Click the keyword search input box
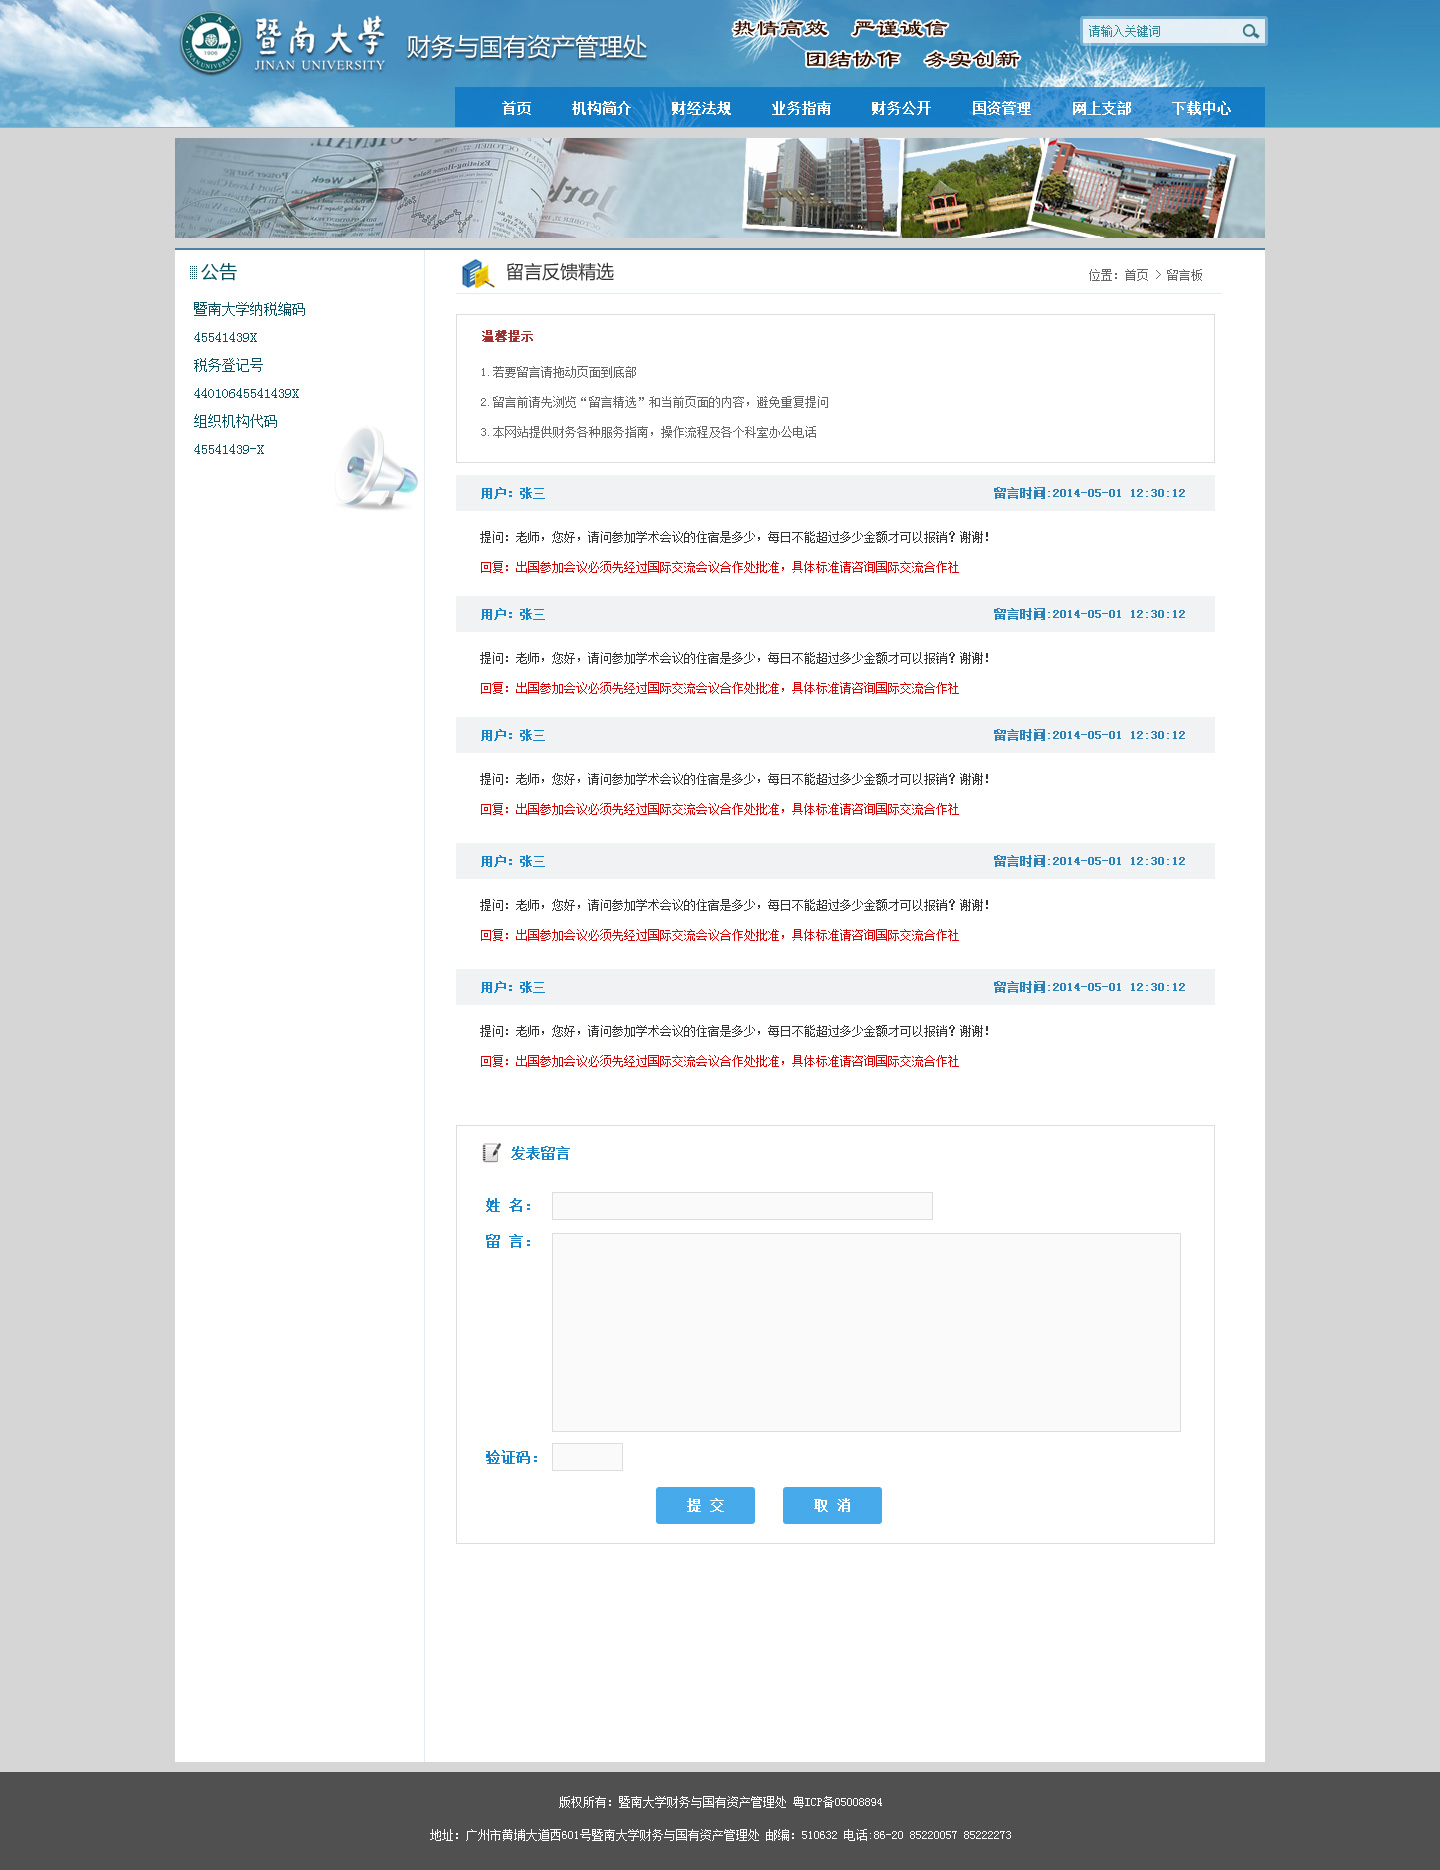 (1160, 32)
